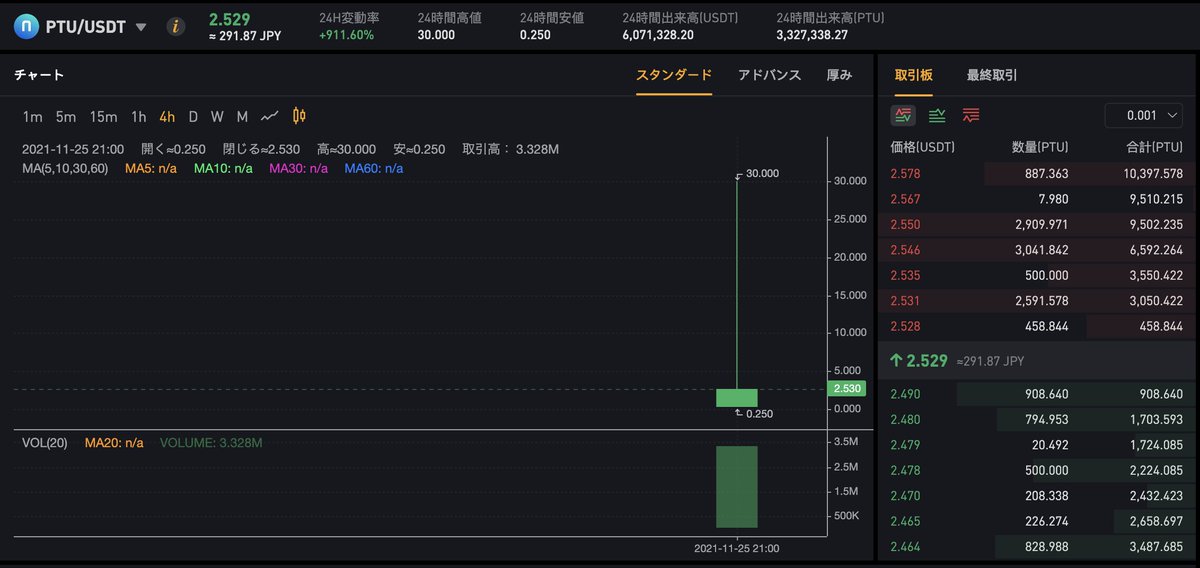The width and height of the screenshot is (1200, 568).
Task: Open the 0.001 price precision dropdown
Action: (1144, 115)
